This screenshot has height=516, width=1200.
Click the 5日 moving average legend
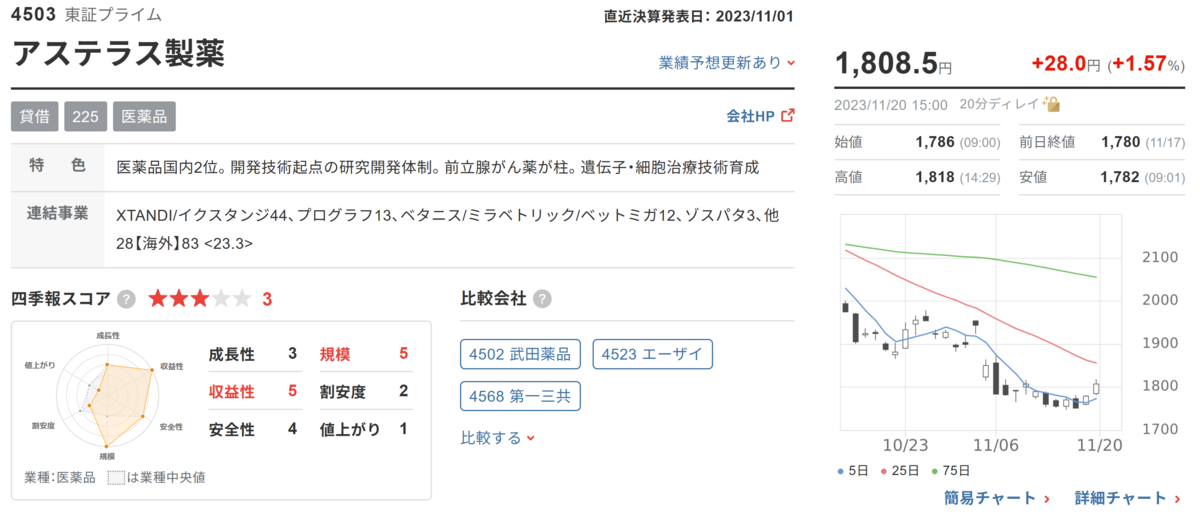pos(853,470)
